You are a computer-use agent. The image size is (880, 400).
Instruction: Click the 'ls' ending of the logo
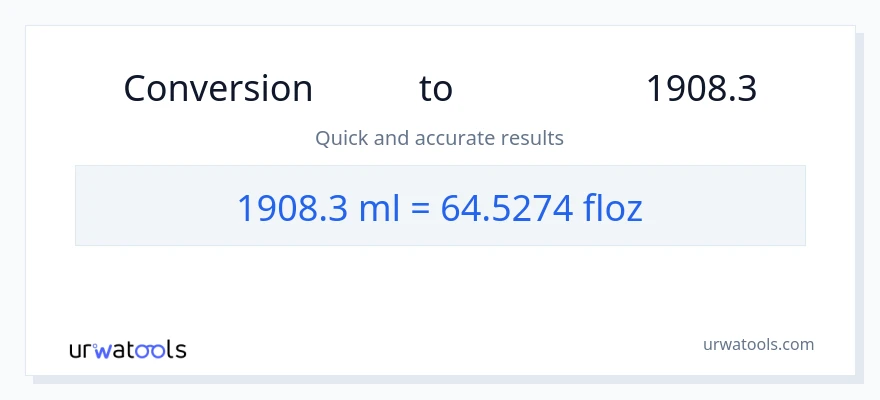pyautogui.click(x=177, y=350)
